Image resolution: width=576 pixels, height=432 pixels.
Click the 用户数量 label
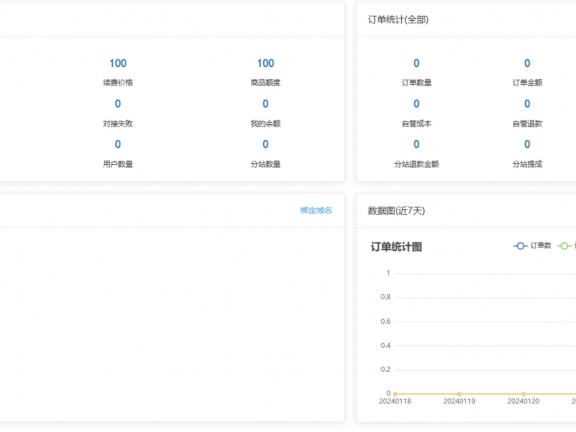pos(118,164)
